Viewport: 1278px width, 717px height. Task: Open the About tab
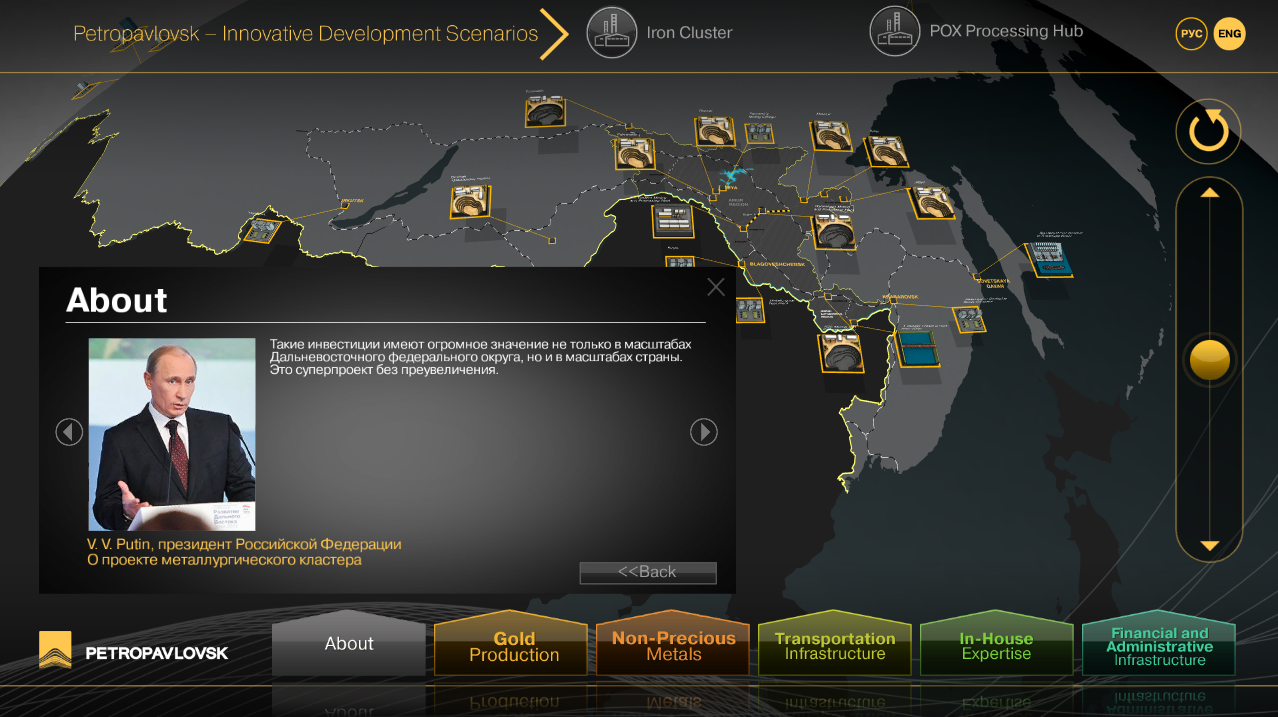[349, 644]
